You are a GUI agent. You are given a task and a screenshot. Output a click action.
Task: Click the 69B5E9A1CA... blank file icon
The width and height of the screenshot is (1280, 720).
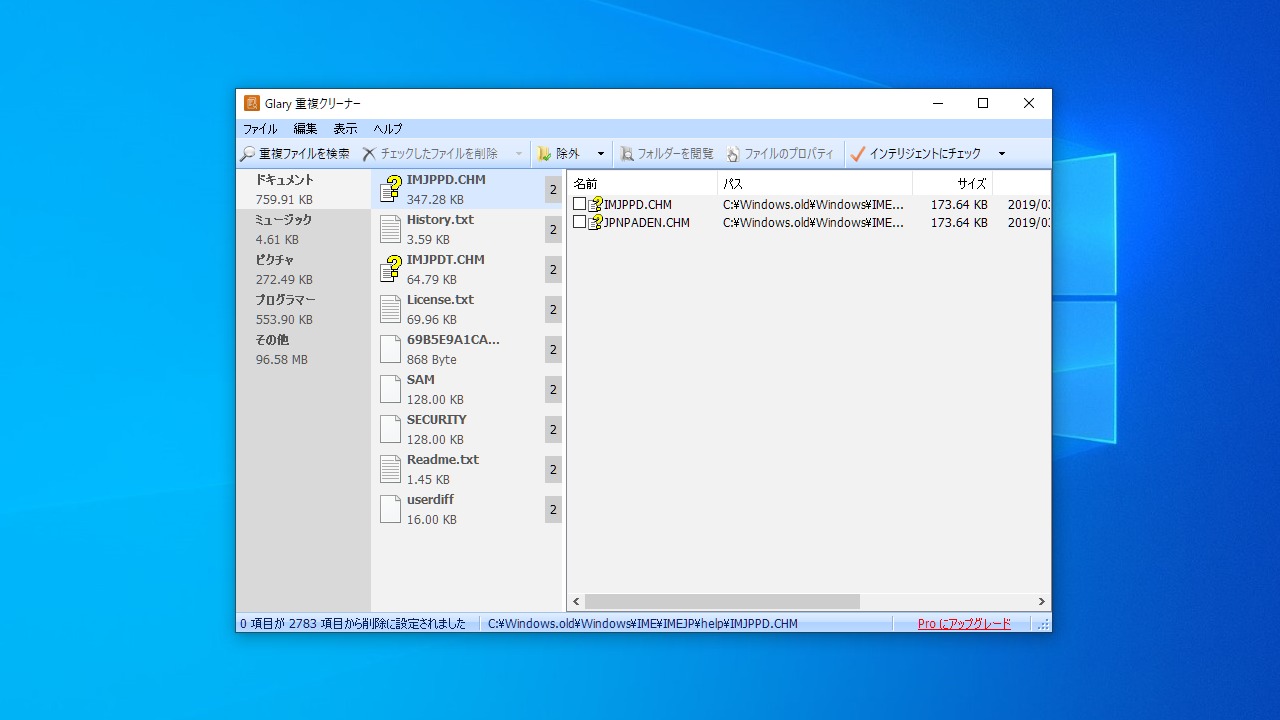(x=390, y=349)
